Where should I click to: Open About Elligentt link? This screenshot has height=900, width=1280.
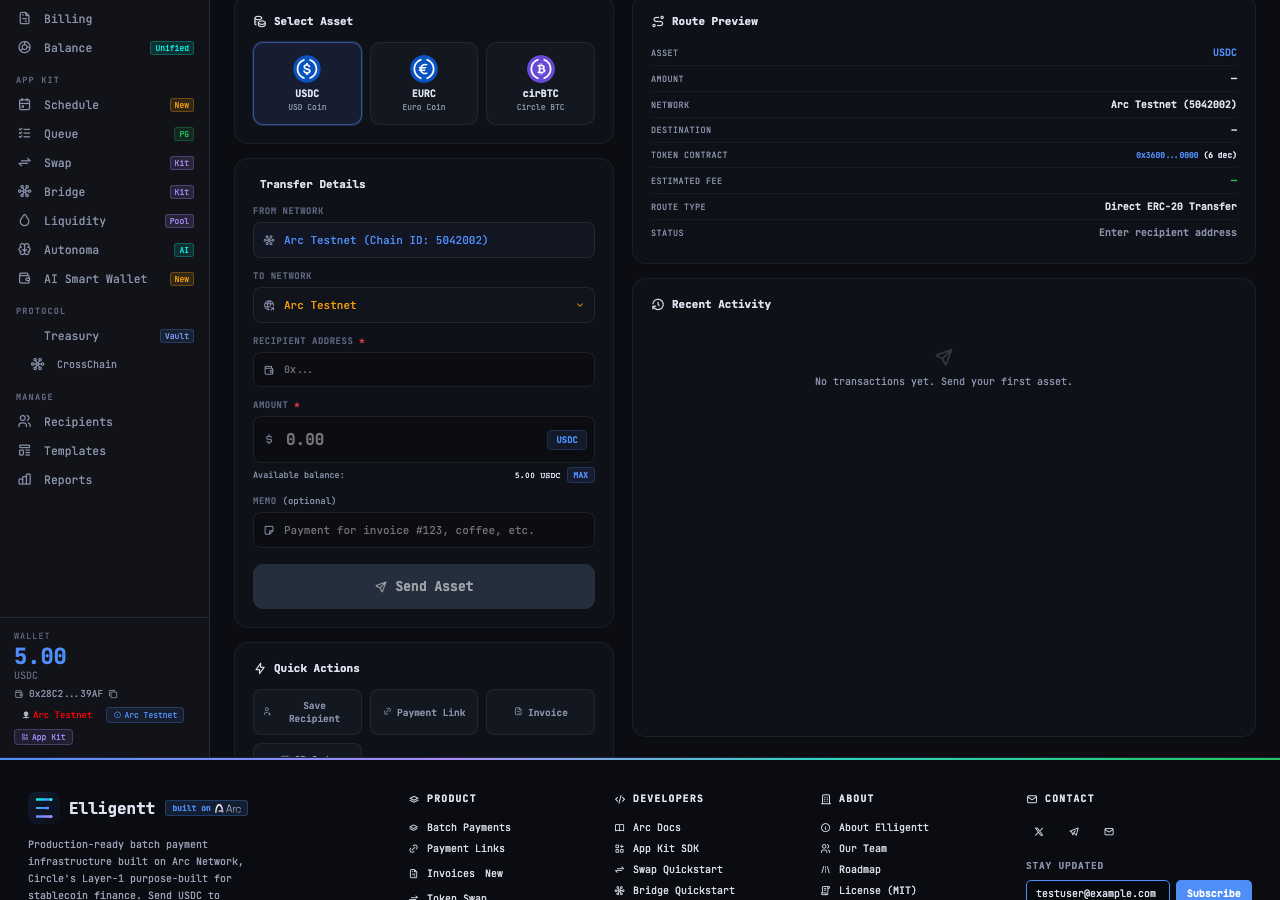[884, 827]
